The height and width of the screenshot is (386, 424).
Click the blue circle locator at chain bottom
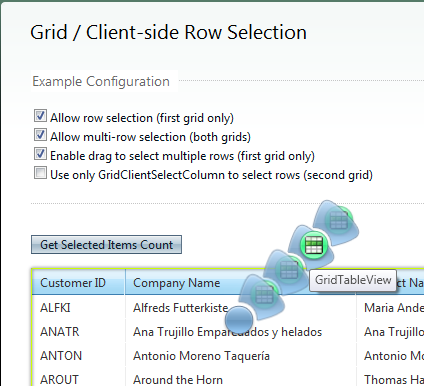(x=239, y=319)
